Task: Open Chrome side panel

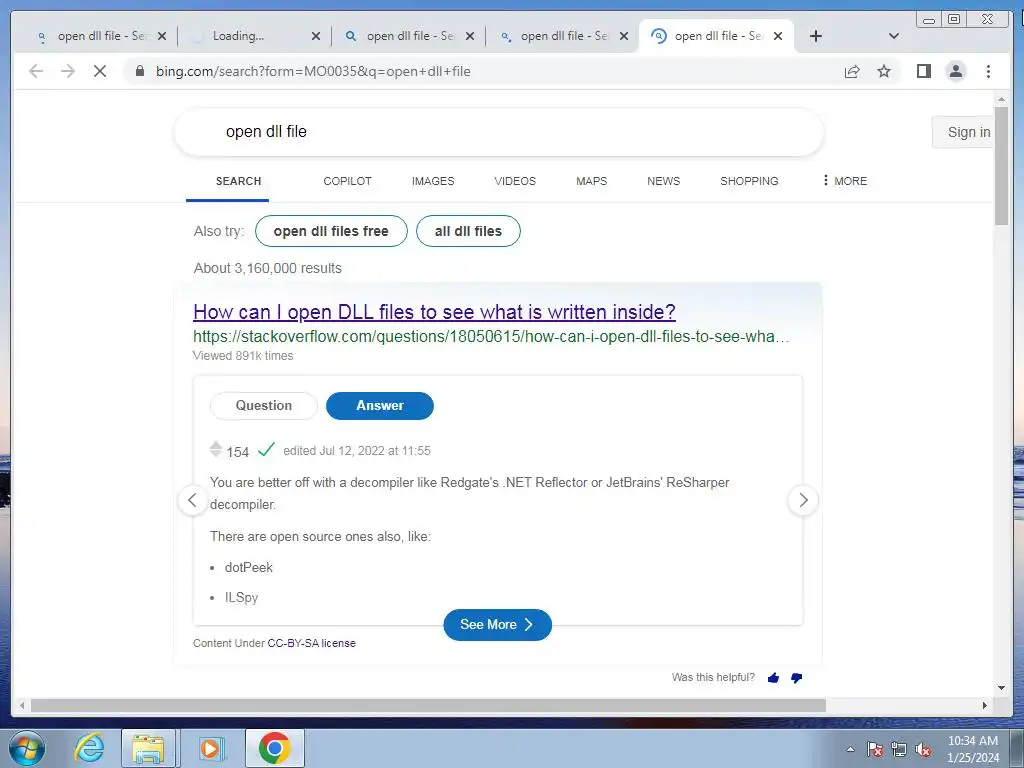Action: click(x=923, y=71)
